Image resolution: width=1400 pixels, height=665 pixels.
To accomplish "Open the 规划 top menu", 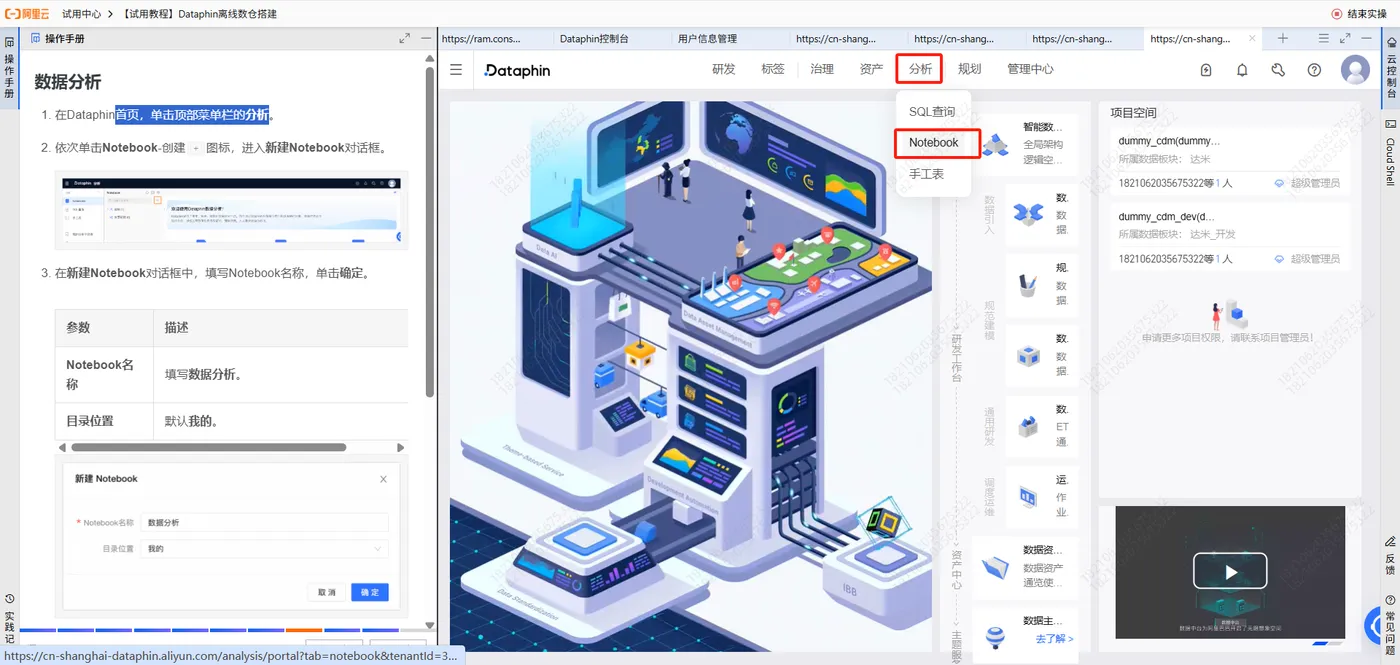I will click(x=969, y=70).
